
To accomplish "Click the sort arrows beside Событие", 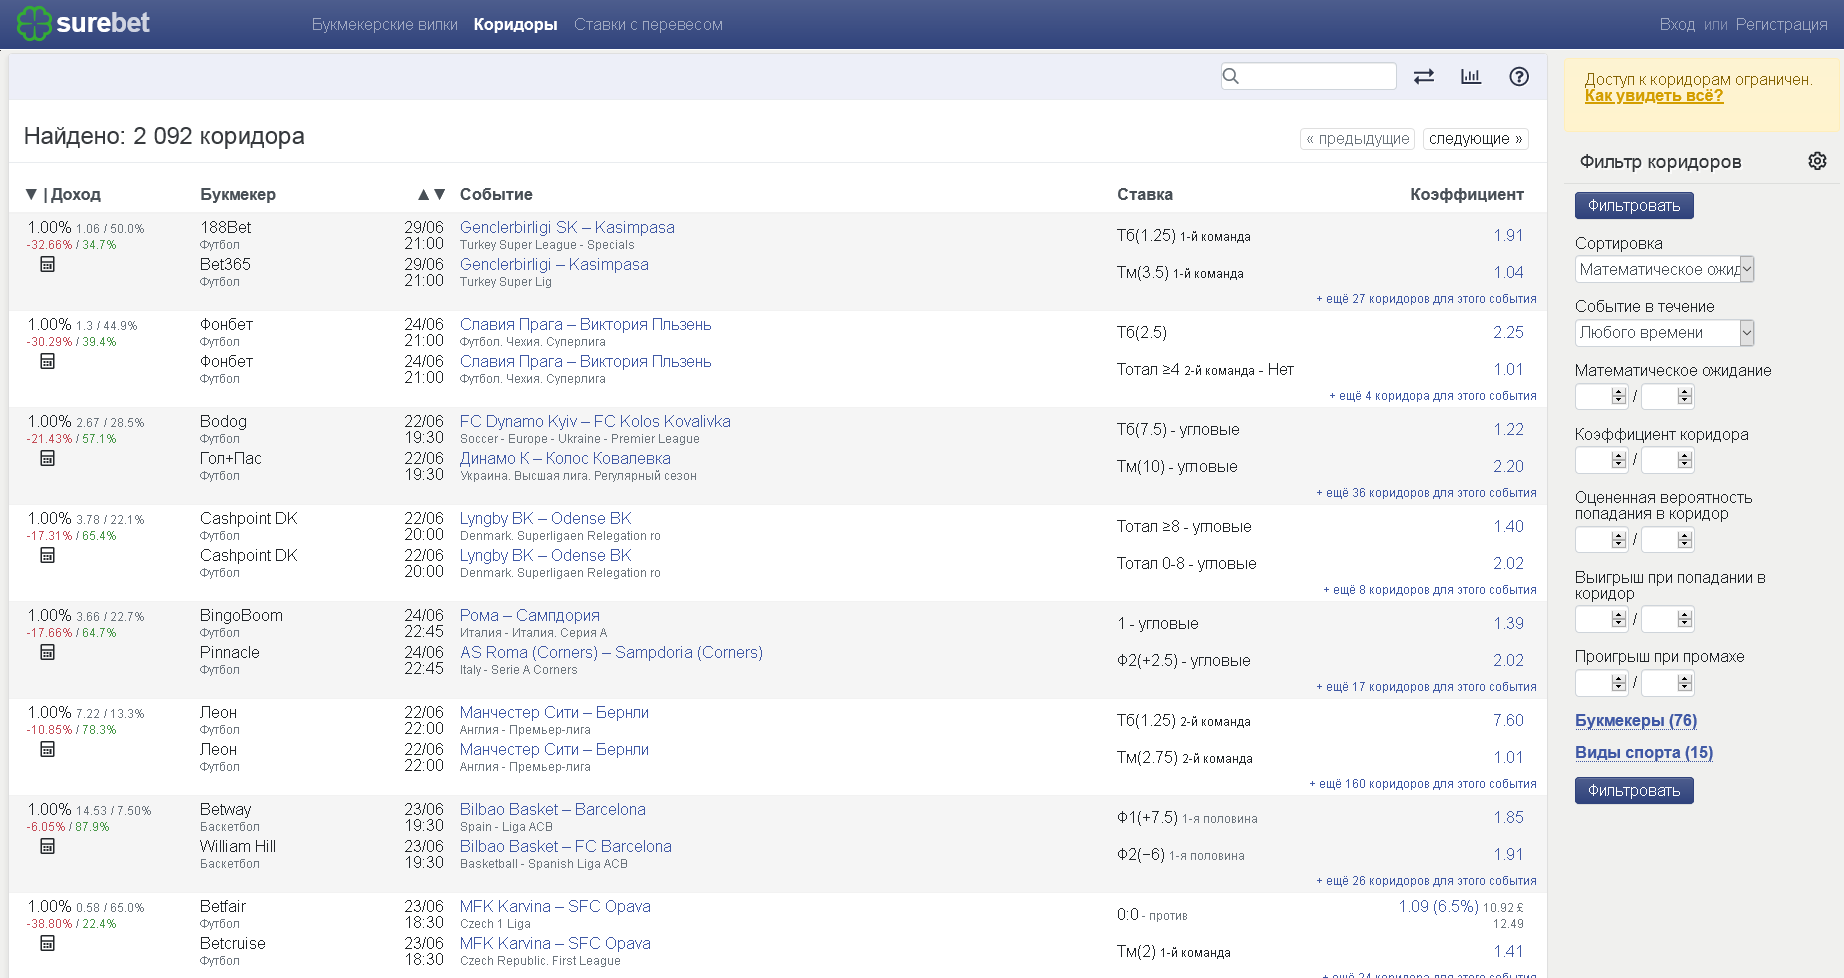I will click(431, 194).
